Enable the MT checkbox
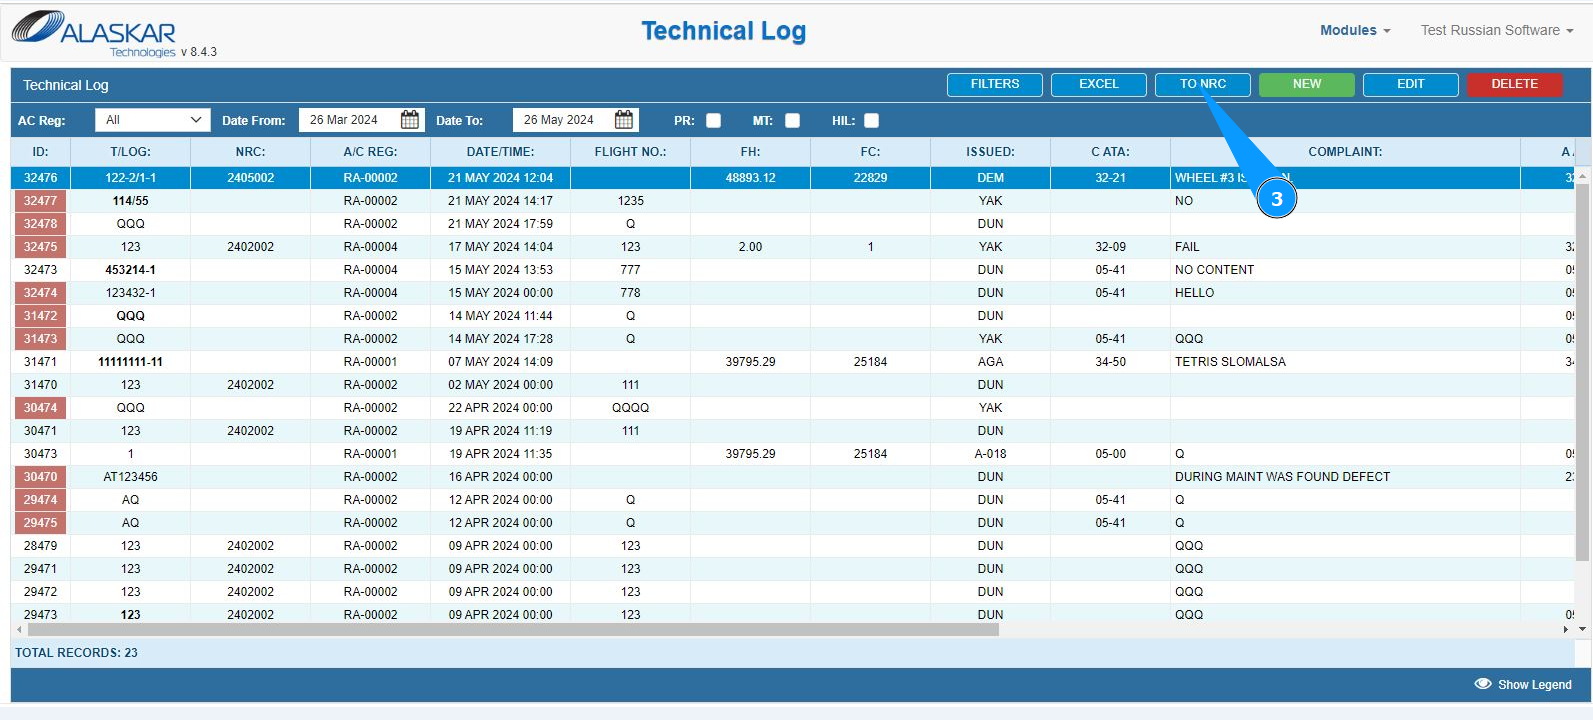Viewport: 1593px width, 720px height. pos(792,120)
